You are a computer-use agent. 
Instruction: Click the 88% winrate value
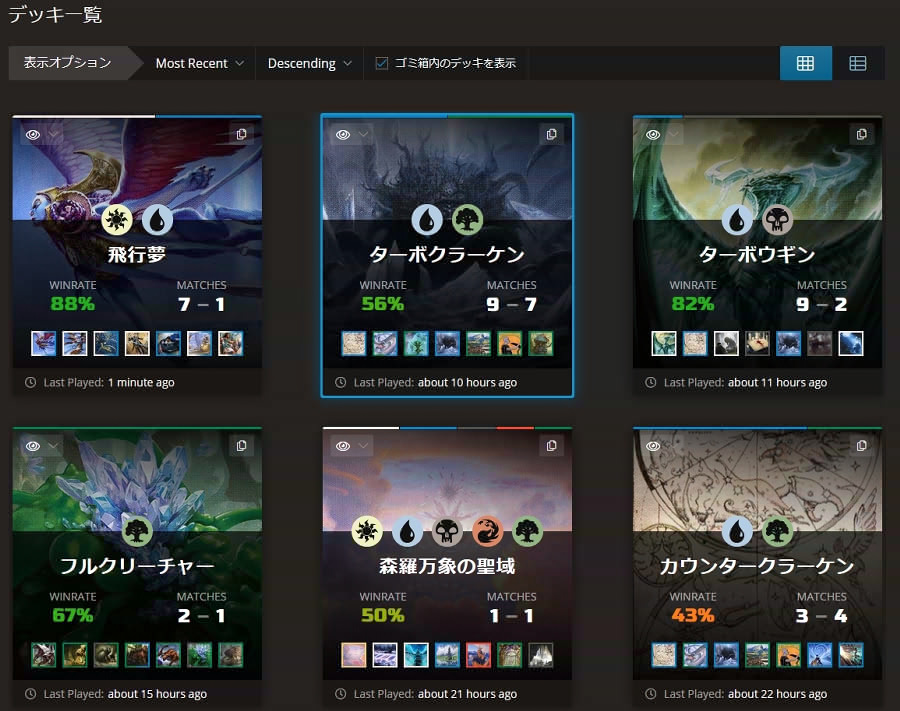(x=72, y=304)
